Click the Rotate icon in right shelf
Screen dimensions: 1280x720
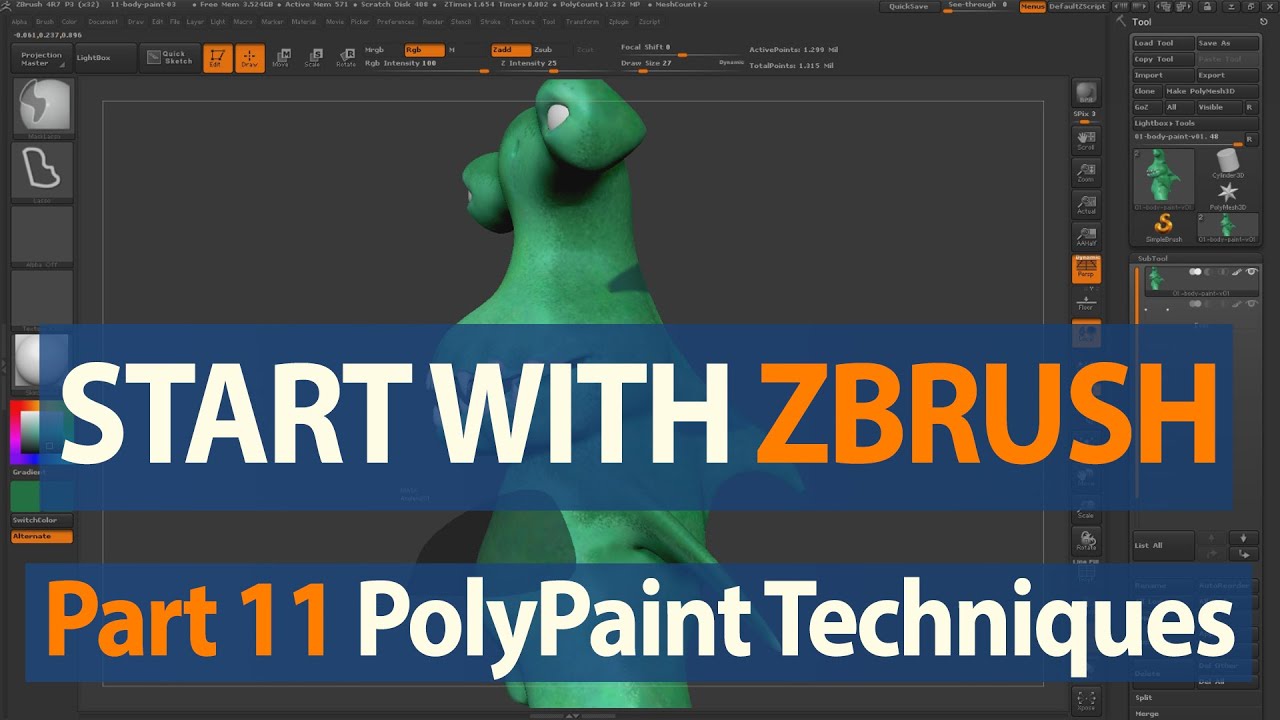pos(1086,540)
